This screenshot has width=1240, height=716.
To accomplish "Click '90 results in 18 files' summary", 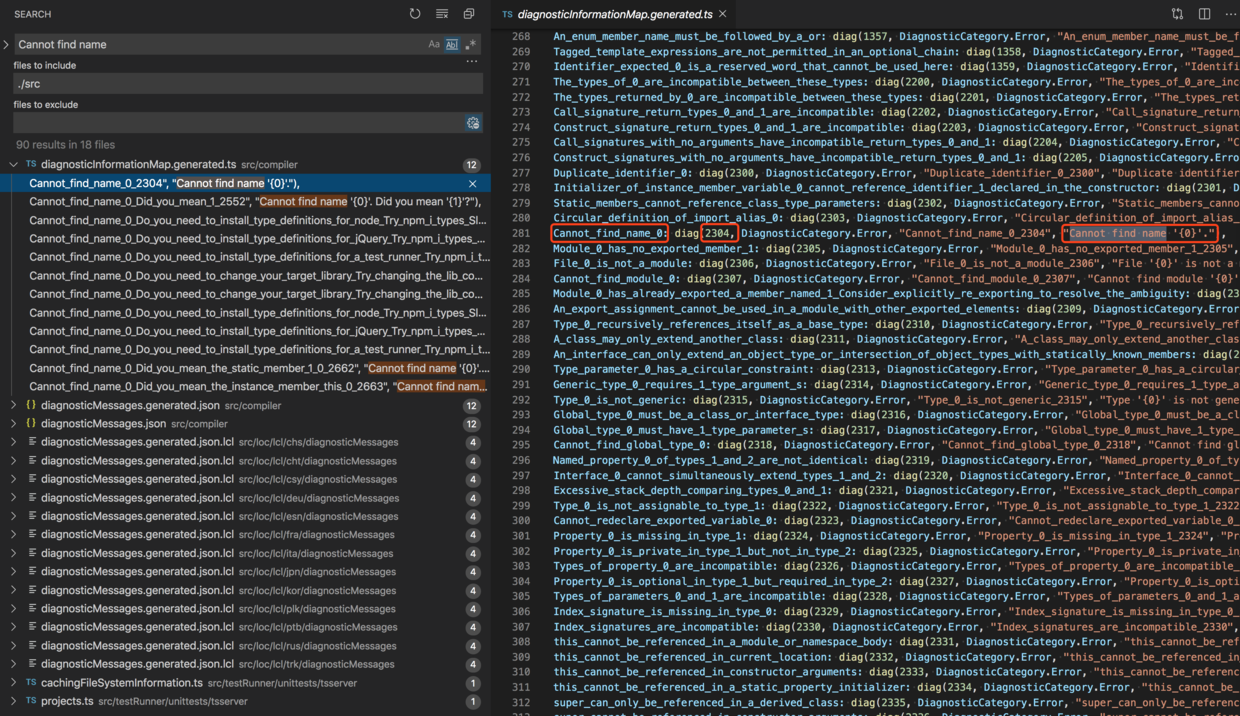I will 65,145.
